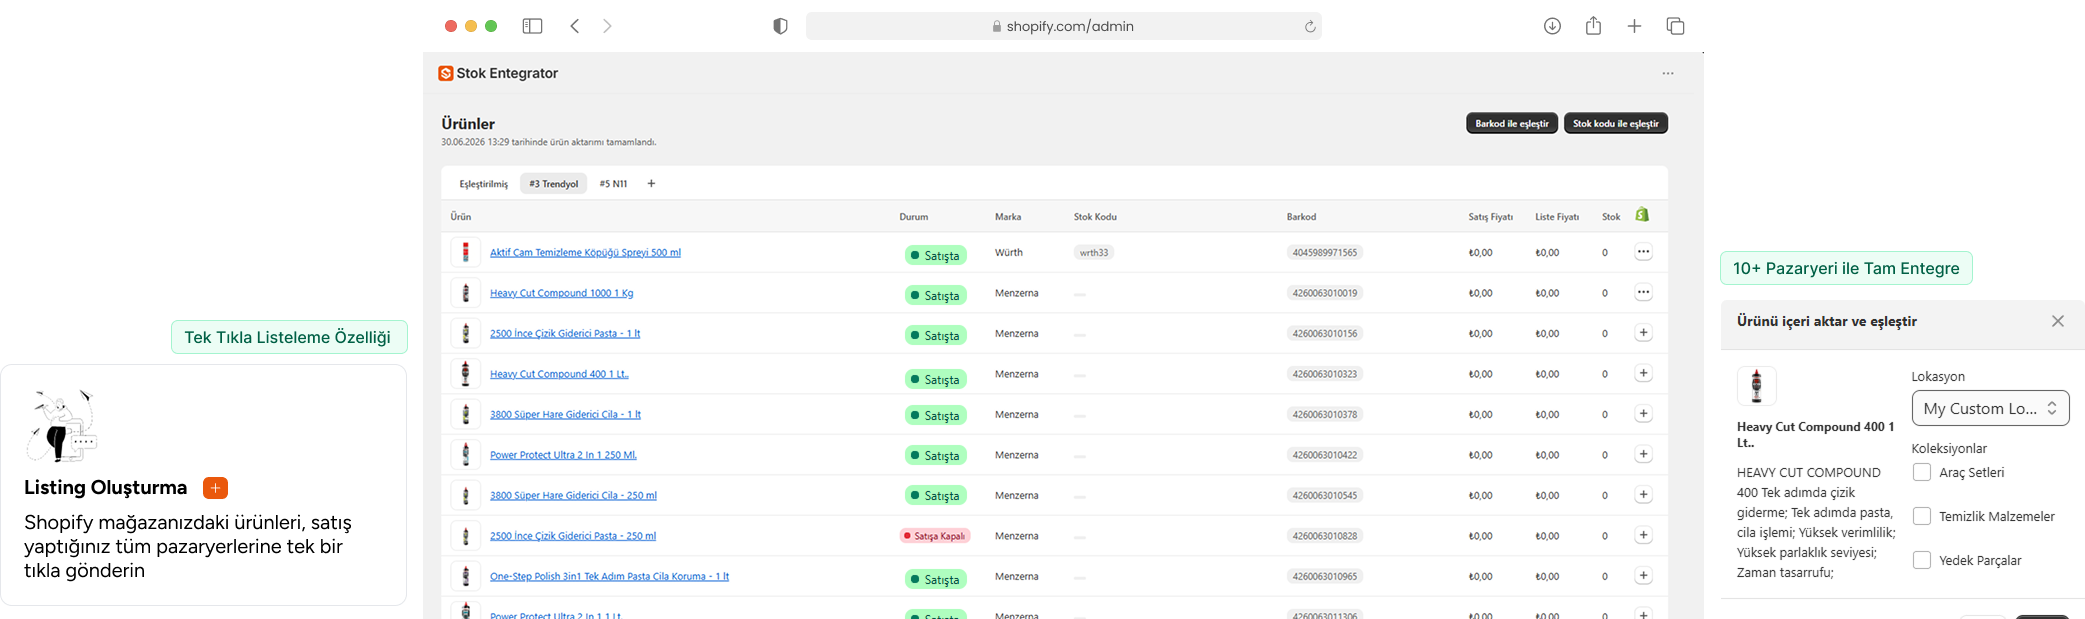Click 10+ Pazaryeri ile Tam Entegre label

coord(1846,268)
